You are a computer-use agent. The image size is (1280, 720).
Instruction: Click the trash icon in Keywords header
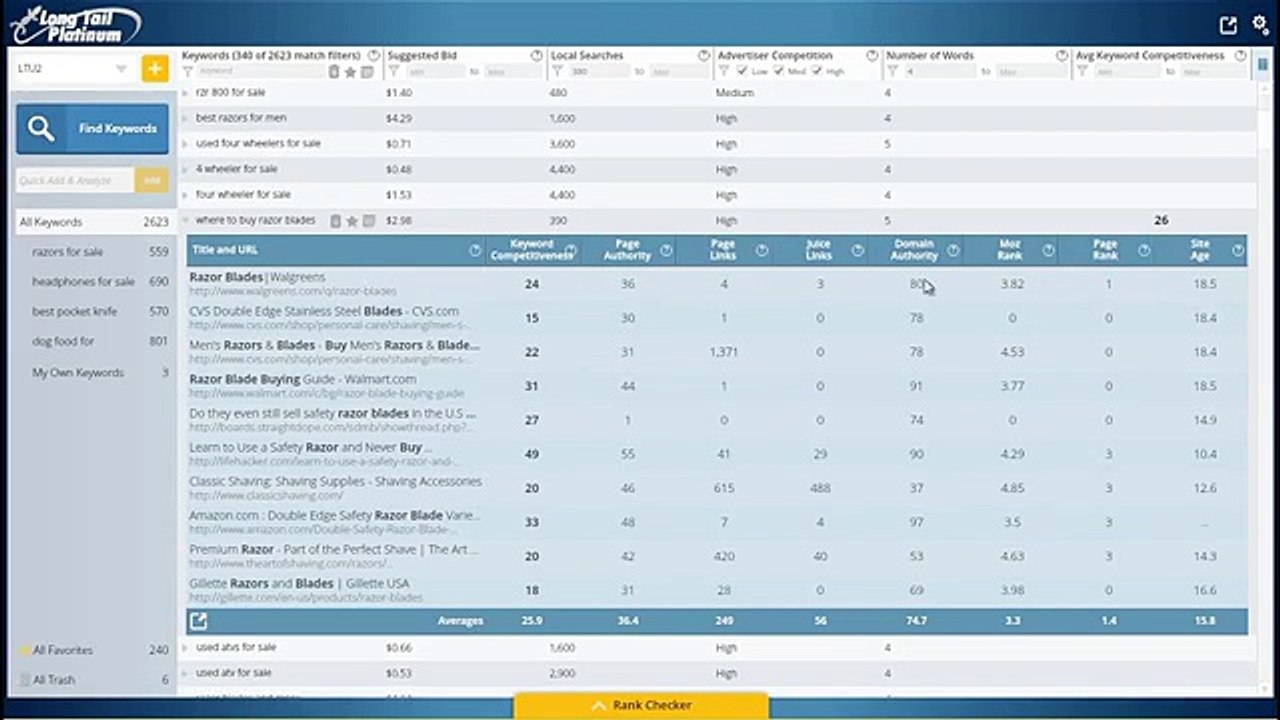334,72
